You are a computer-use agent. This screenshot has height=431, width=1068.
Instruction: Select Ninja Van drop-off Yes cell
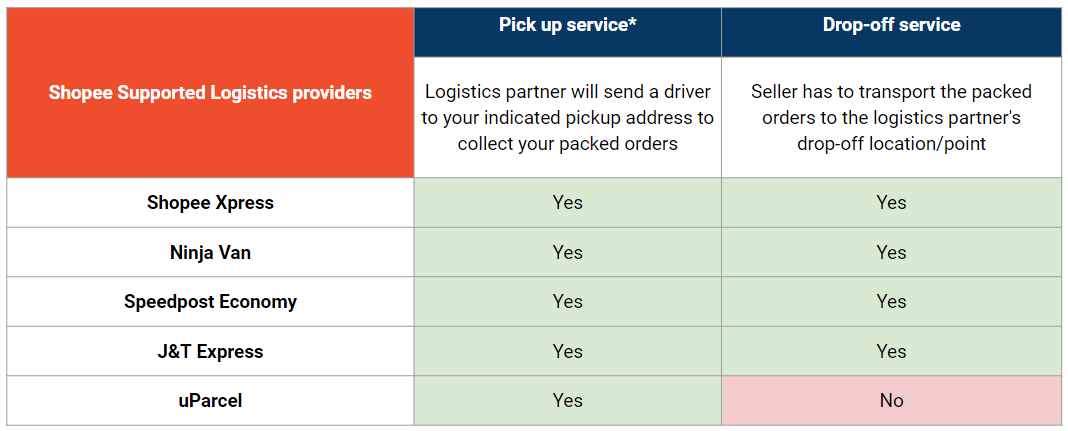pos(891,252)
